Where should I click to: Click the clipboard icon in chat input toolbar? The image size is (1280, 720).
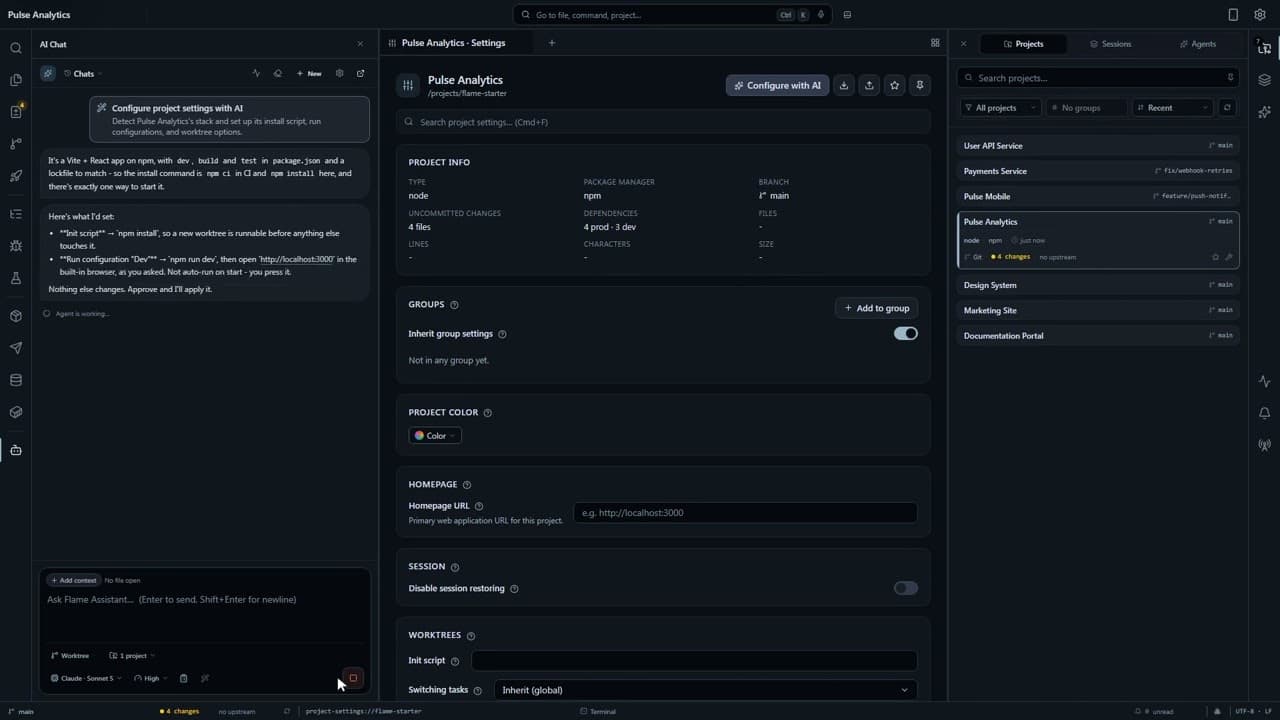[x=183, y=678]
